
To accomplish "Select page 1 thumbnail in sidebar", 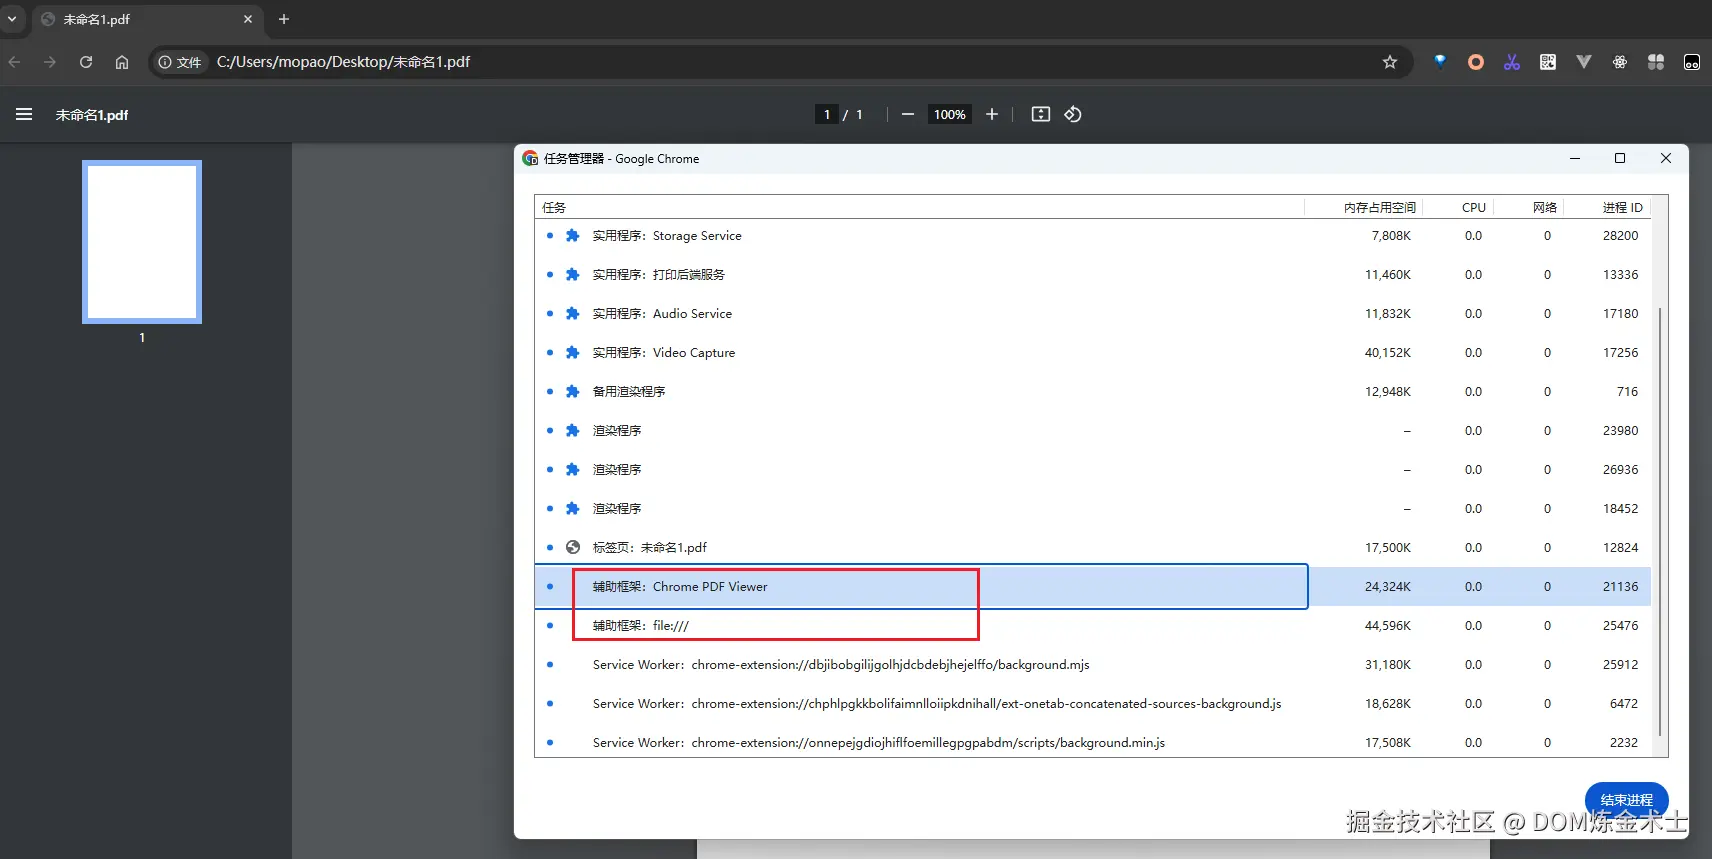I will 142,242.
